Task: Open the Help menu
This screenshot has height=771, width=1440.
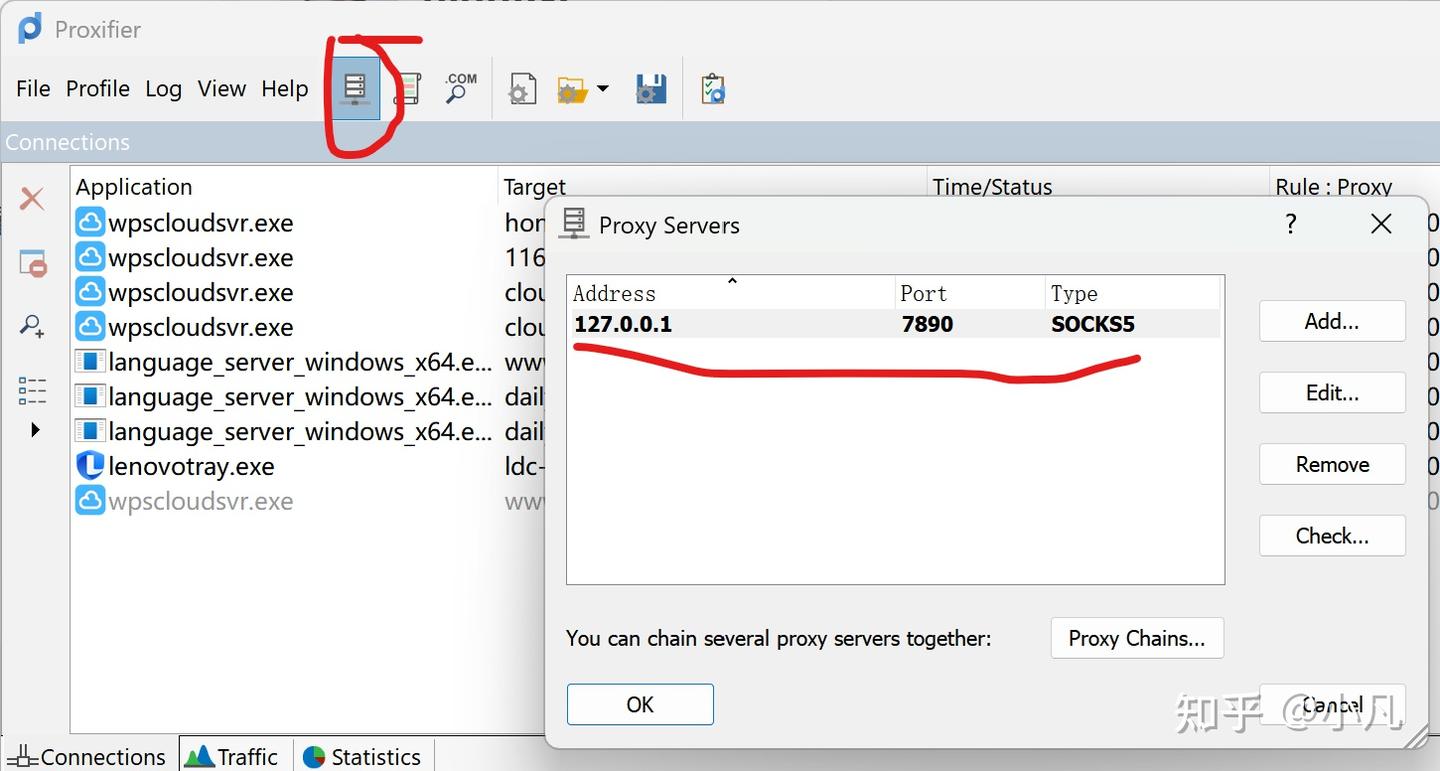Action: 285,89
